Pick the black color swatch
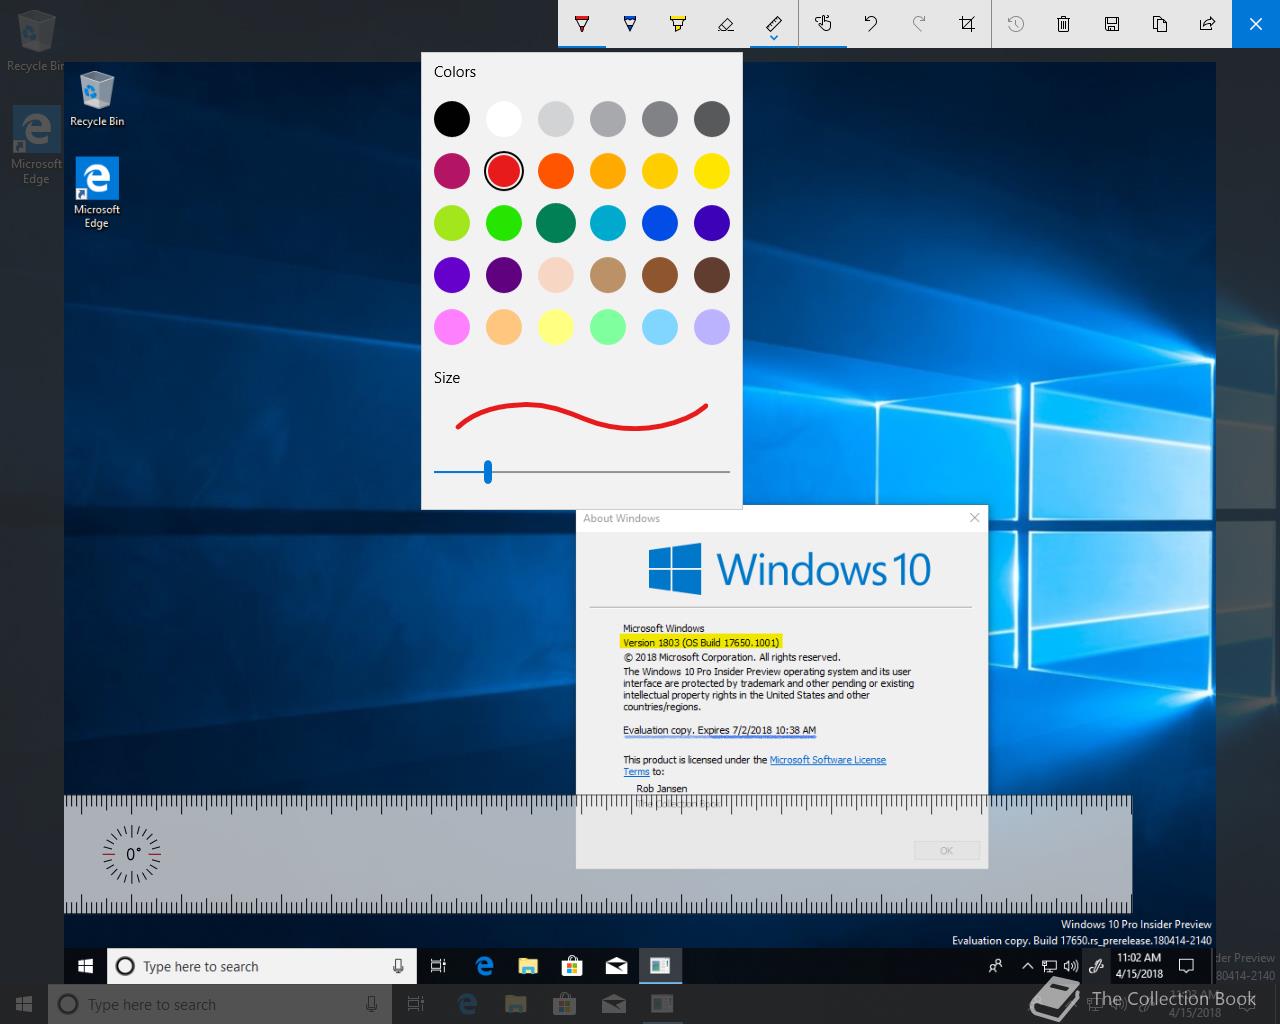Screen dimensions: 1280x1024 452,119
